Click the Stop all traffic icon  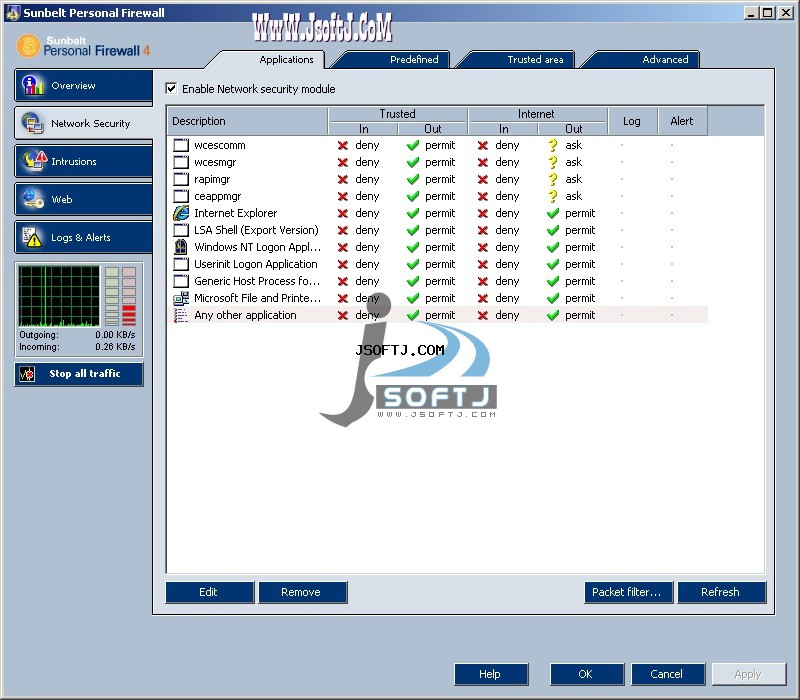27,374
